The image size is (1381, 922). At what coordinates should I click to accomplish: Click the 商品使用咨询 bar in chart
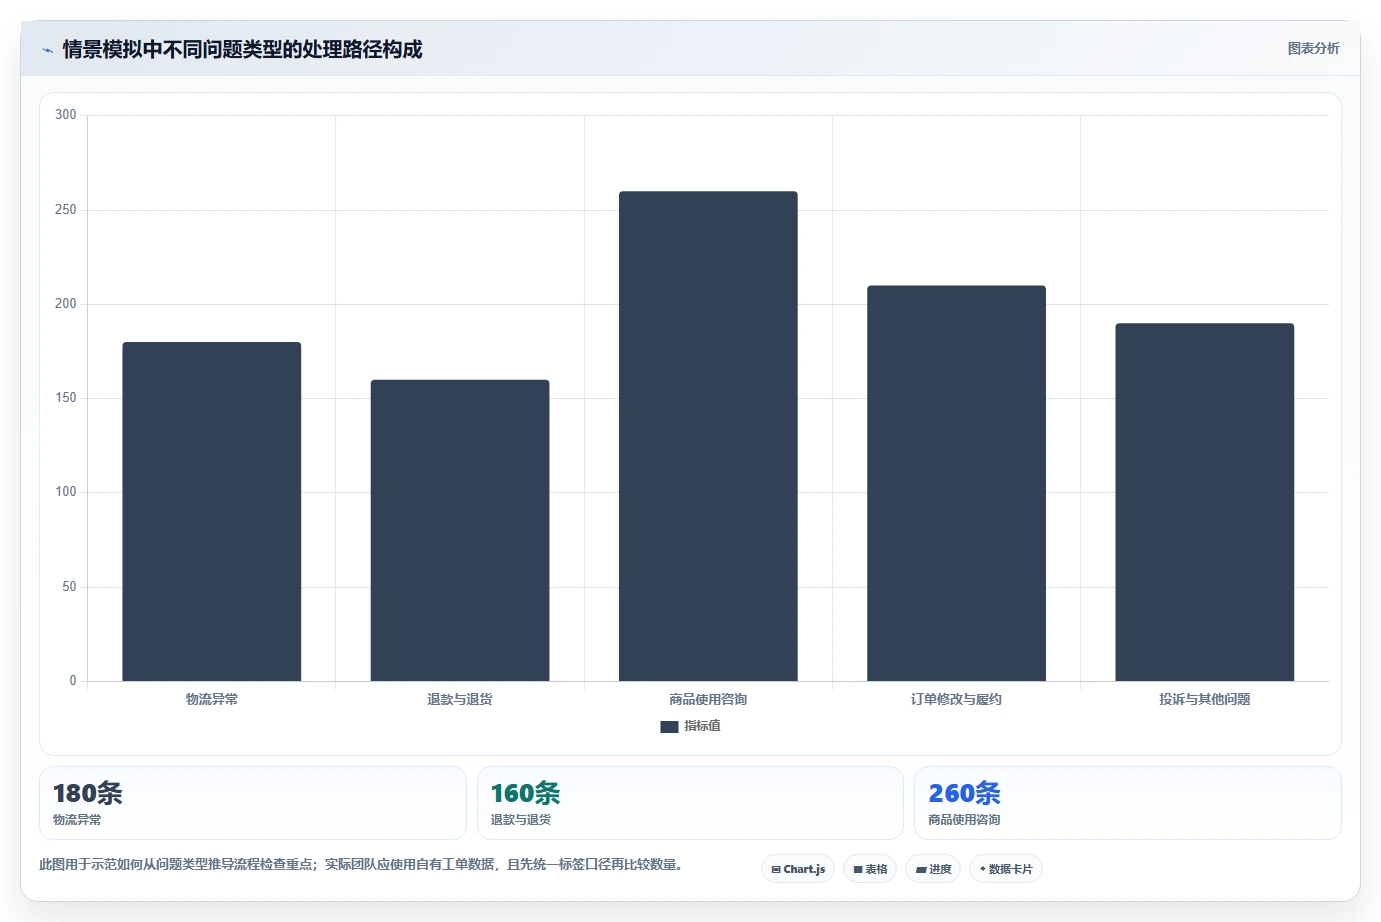(708, 436)
